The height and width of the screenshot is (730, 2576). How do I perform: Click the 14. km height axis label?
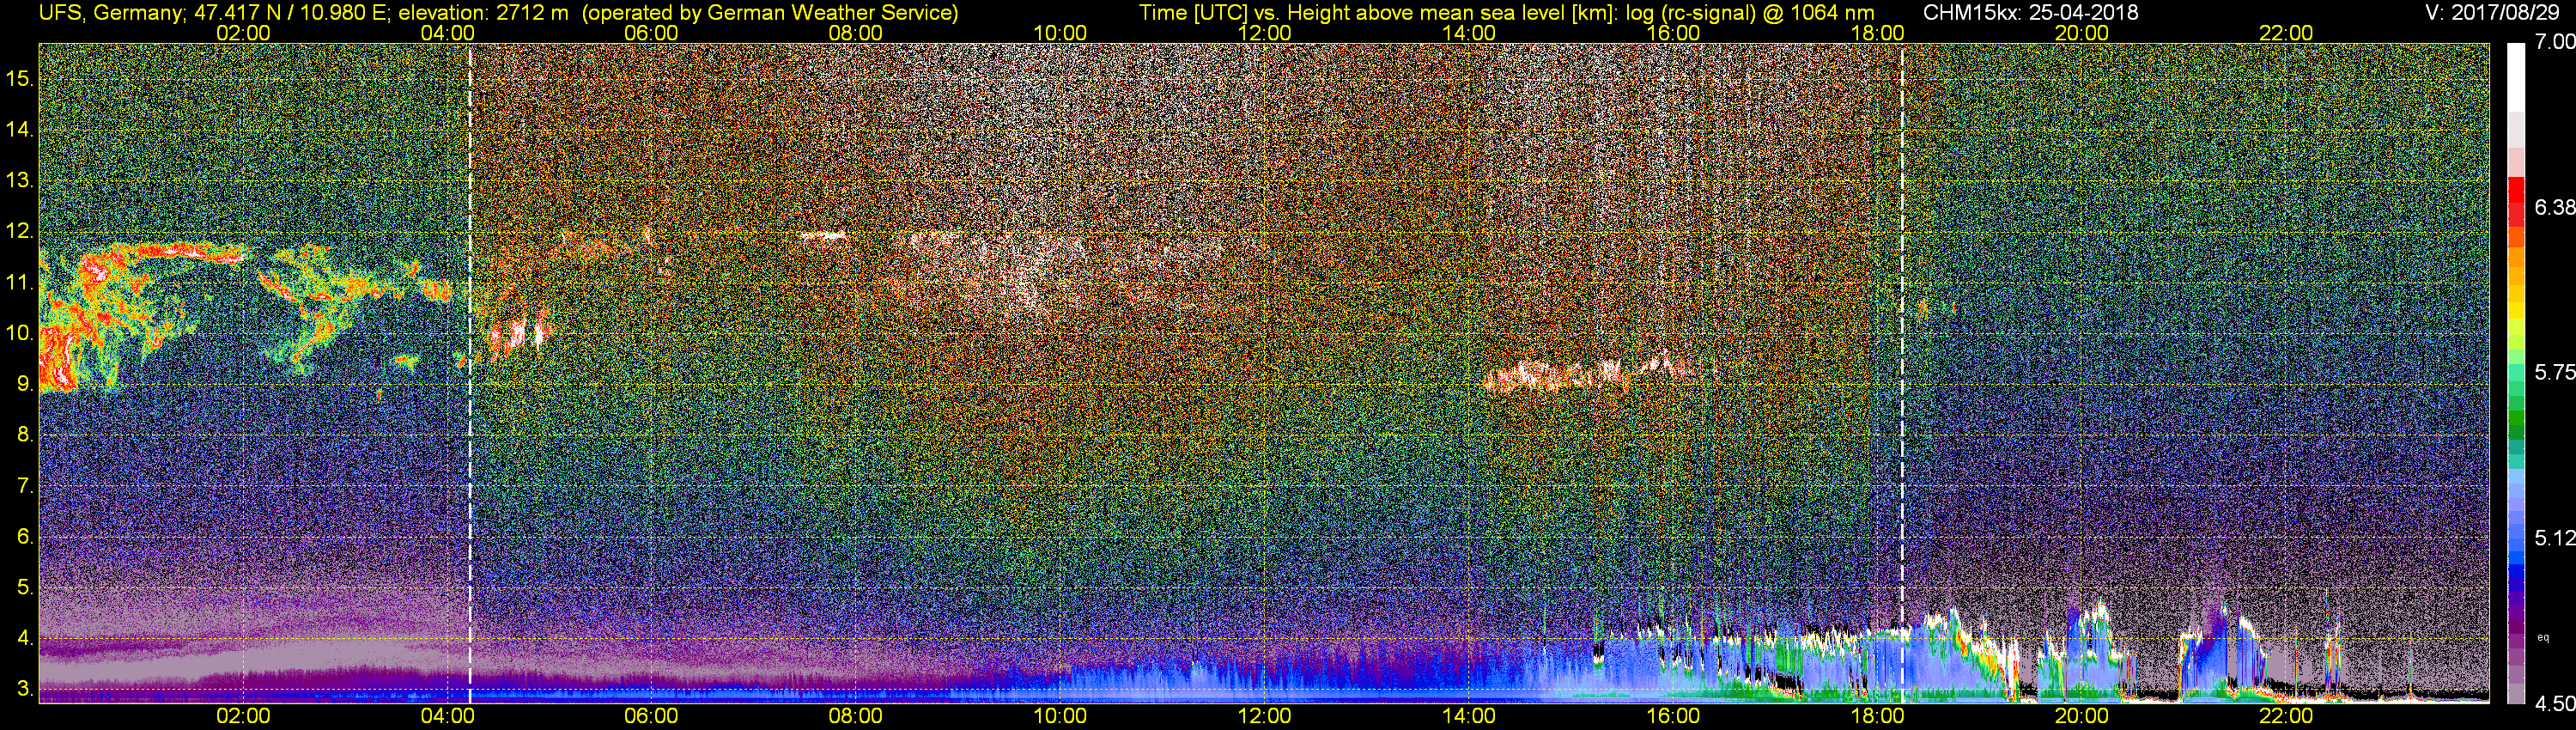tap(20, 130)
